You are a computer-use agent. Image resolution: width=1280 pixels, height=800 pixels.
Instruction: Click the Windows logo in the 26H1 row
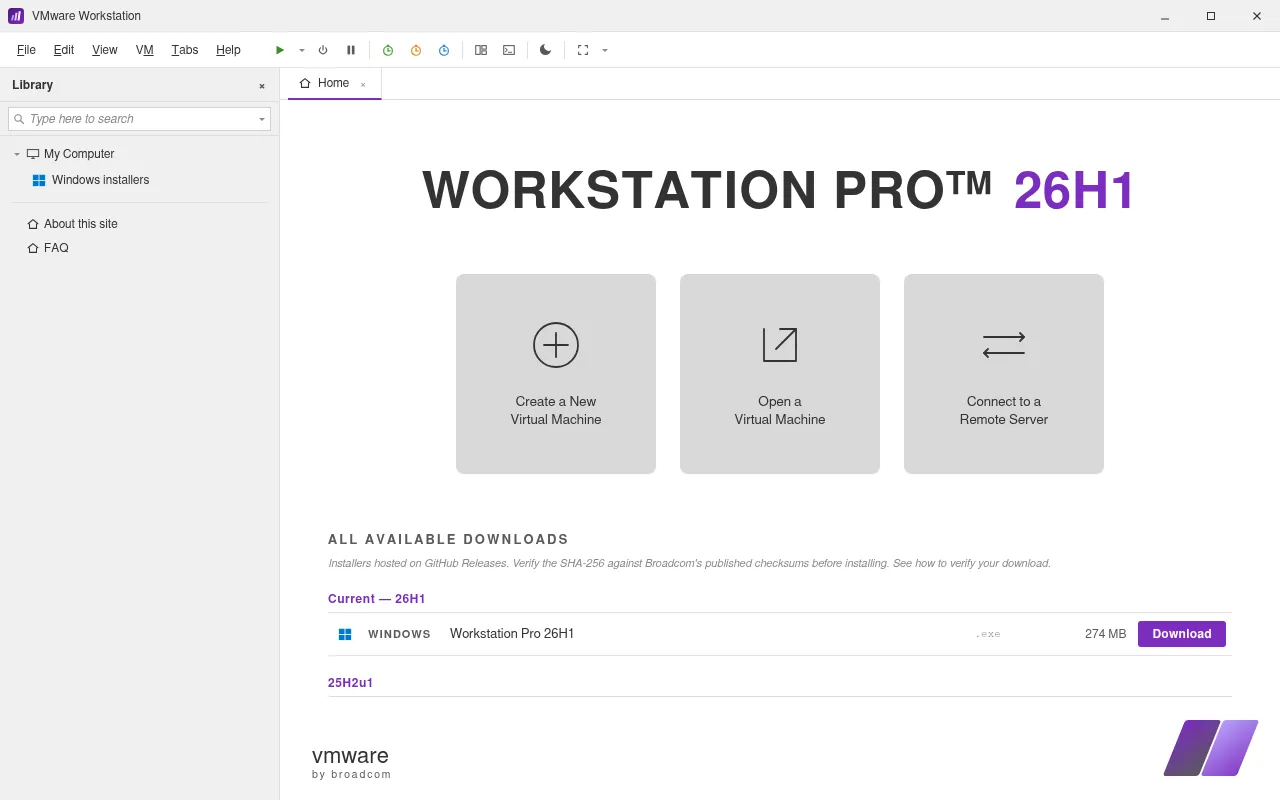coord(345,634)
